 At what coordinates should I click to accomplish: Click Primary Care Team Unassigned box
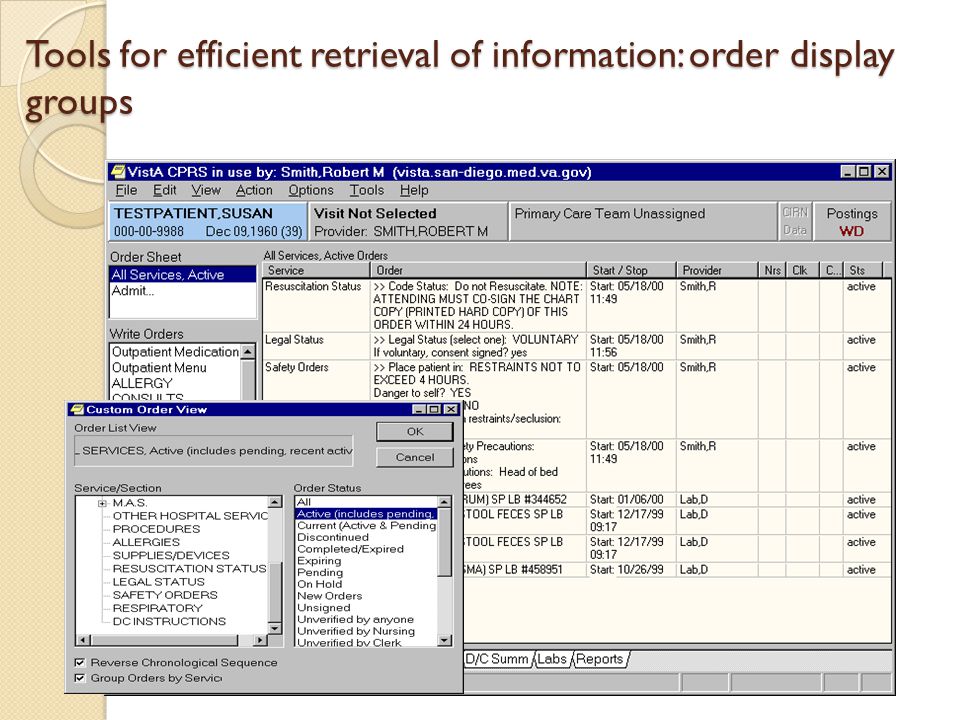tap(642, 222)
